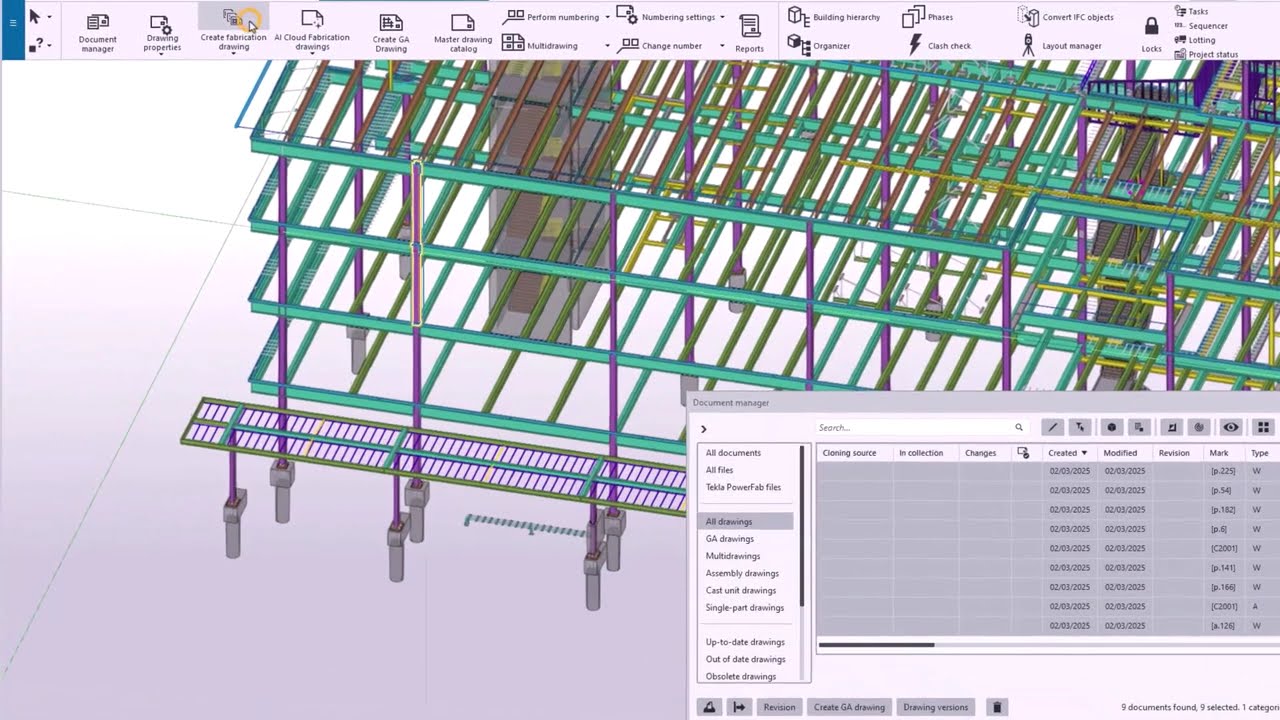This screenshot has width=1280, height=720.
Task: Select Cast unit drawings category
Action: pos(741,590)
